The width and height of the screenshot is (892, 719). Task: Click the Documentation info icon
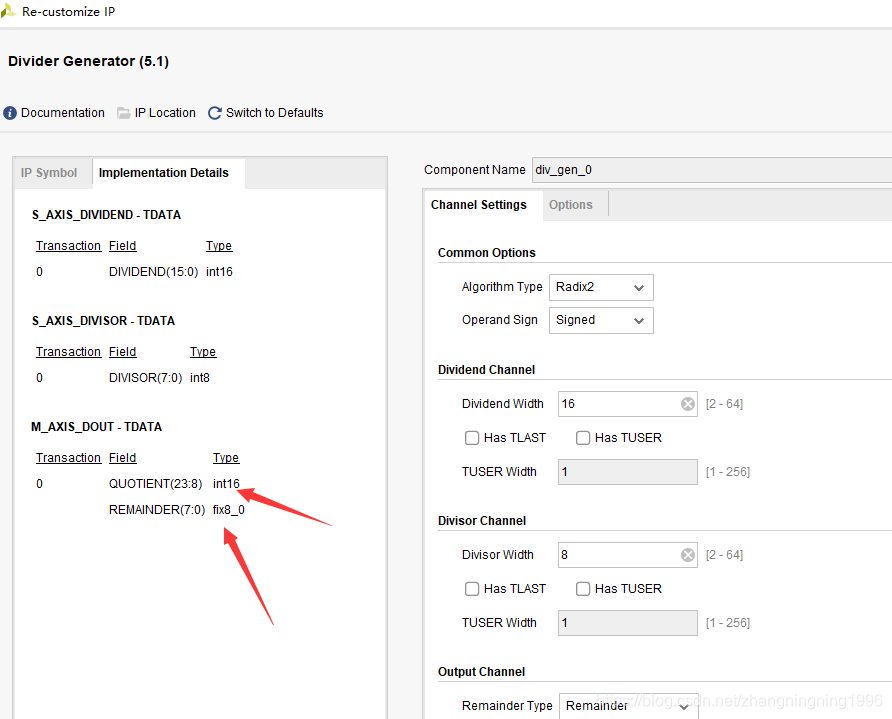(x=10, y=113)
